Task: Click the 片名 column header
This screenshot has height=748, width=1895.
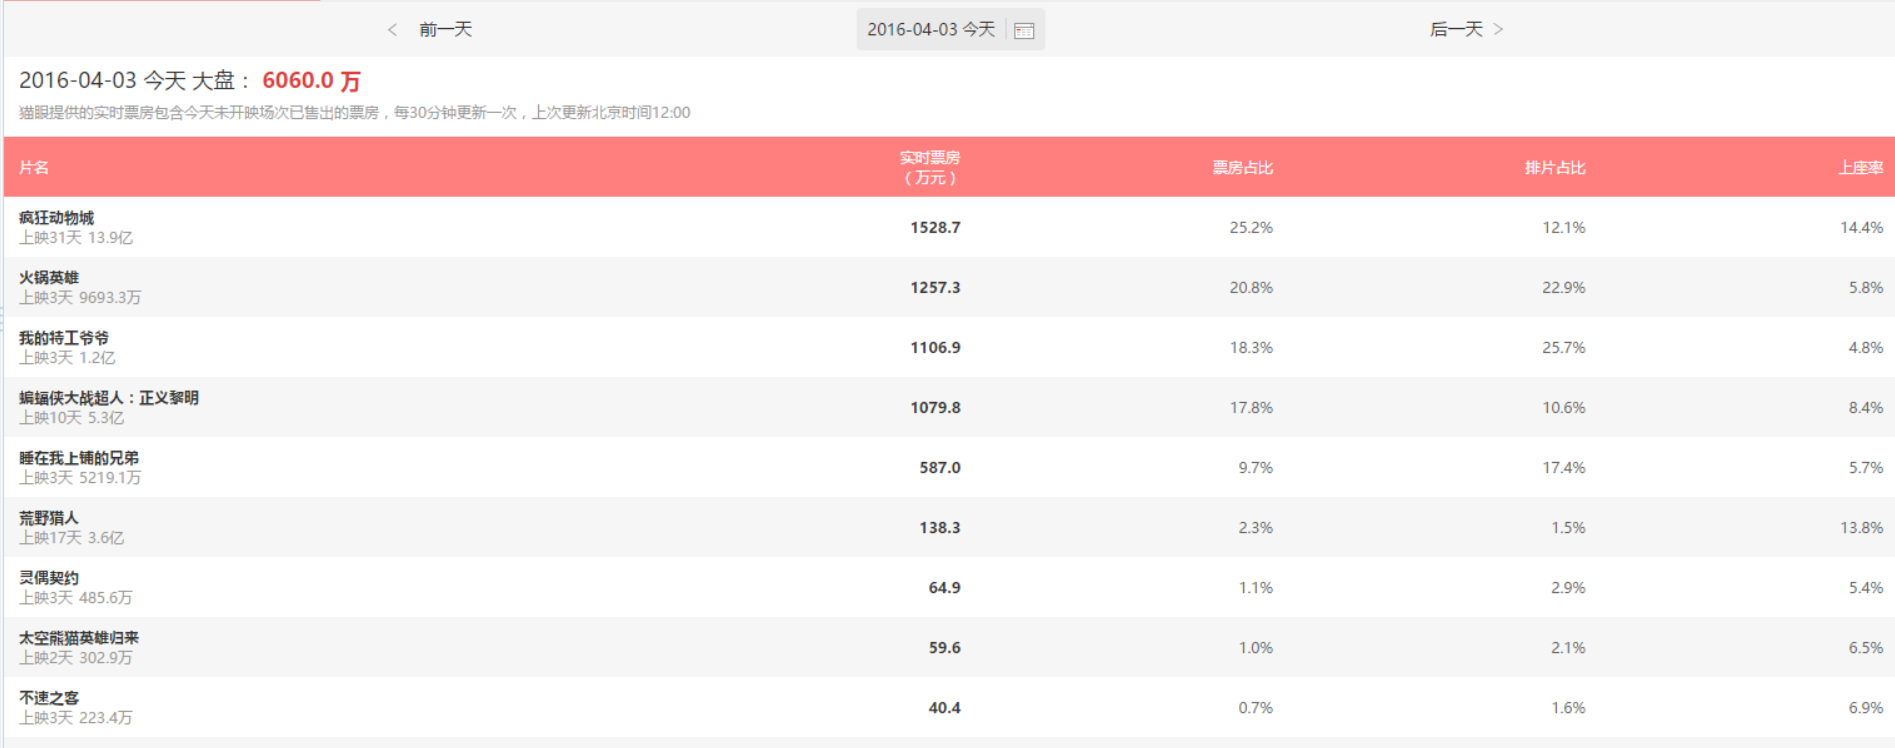Action: [34, 168]
